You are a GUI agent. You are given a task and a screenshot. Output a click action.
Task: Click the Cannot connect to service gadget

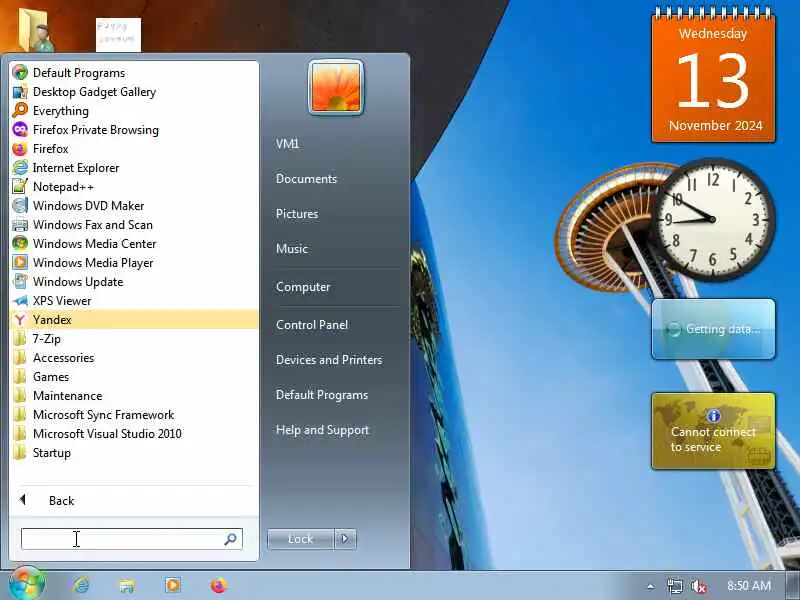click(x=713, y=431)
